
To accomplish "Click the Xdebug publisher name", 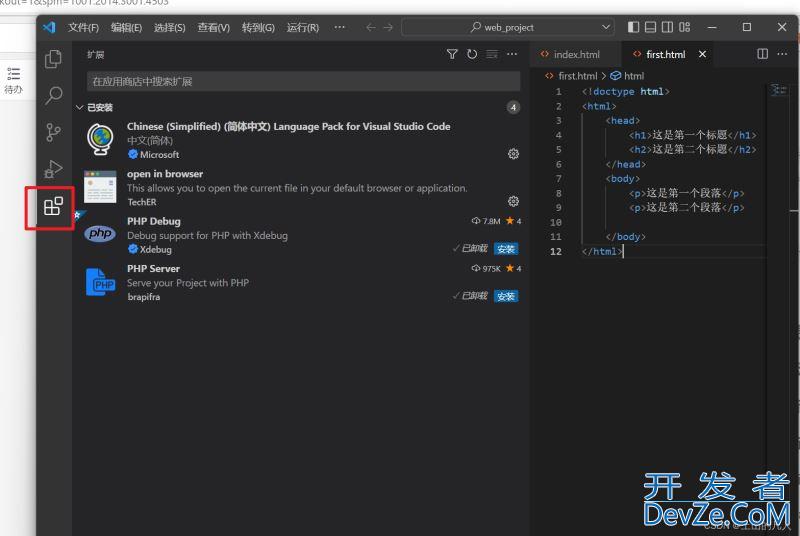I will (156, 249).
